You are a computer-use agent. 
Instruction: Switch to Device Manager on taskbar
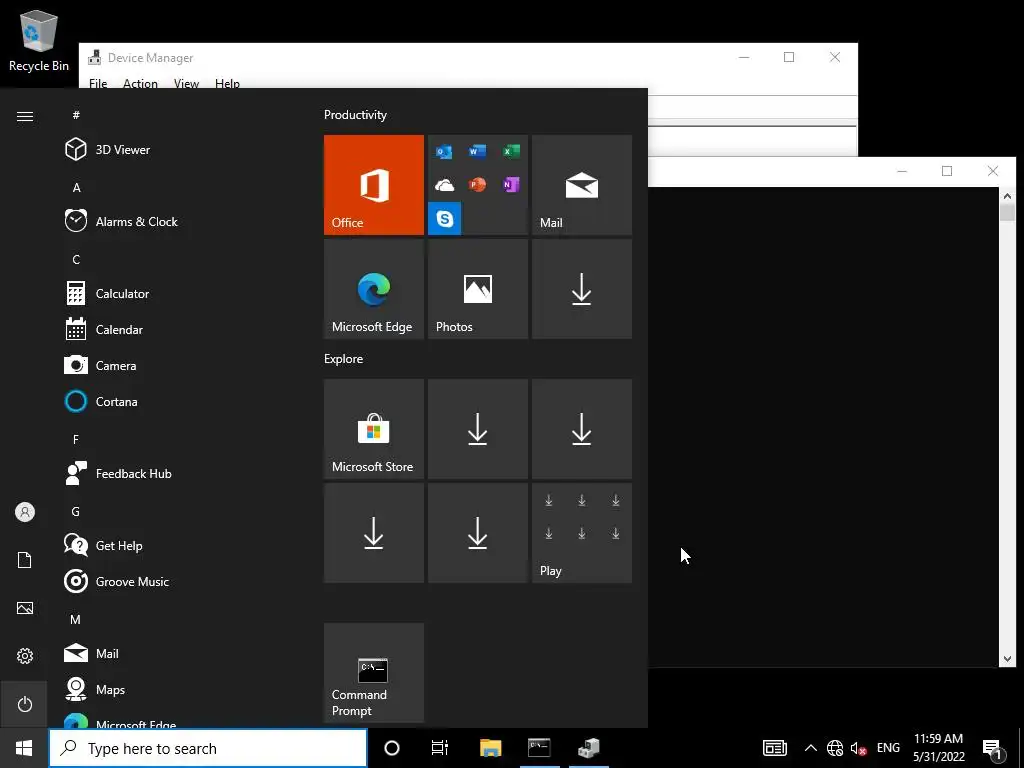coord(589,748)
